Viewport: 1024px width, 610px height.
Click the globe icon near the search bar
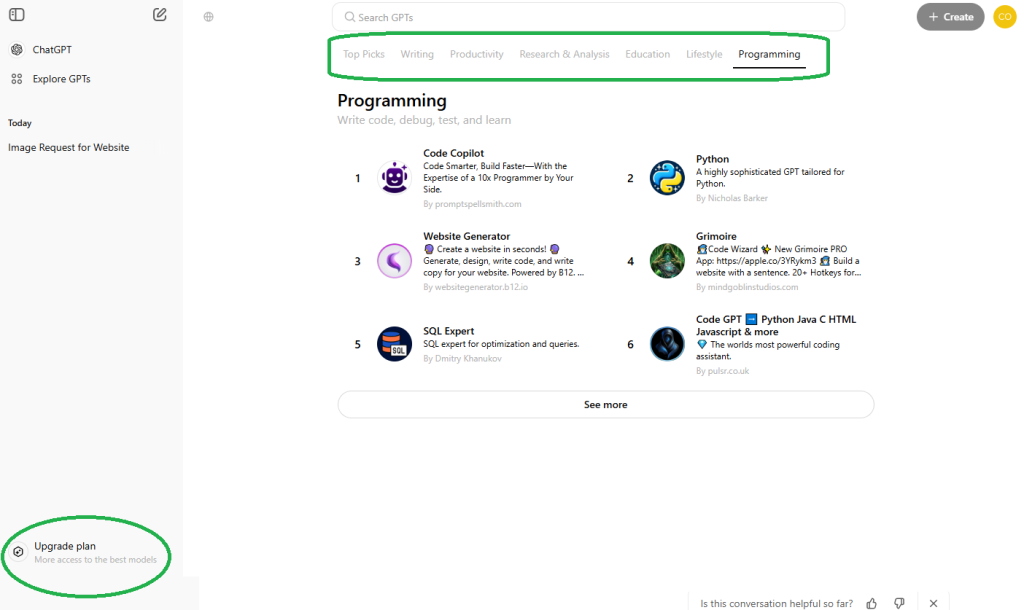coord(208,17)
